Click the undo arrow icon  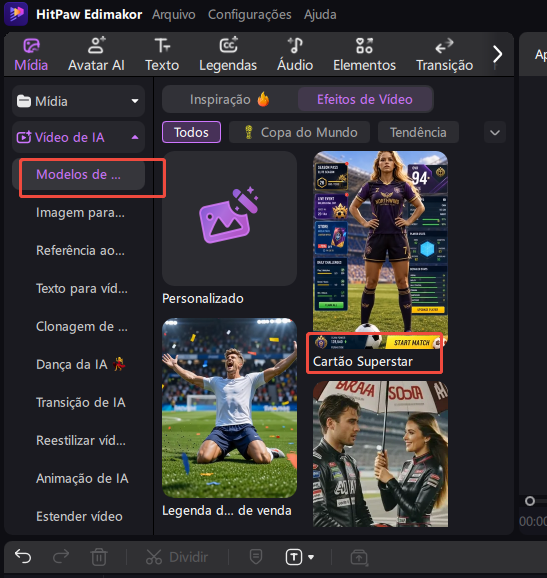coord(23,557)
